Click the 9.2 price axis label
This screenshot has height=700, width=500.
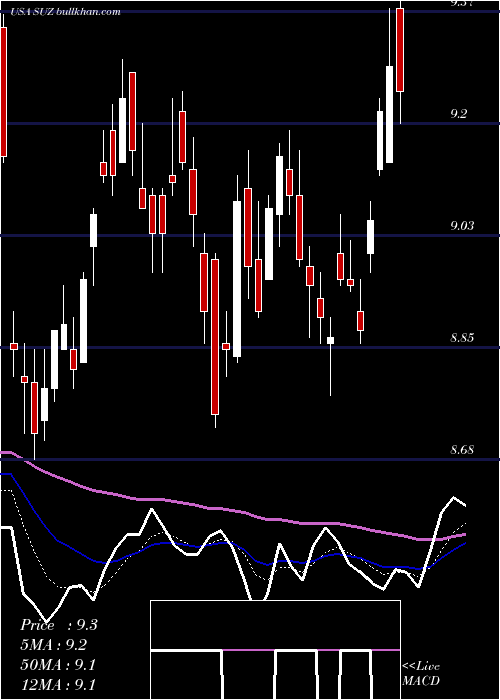coord(458,113)
